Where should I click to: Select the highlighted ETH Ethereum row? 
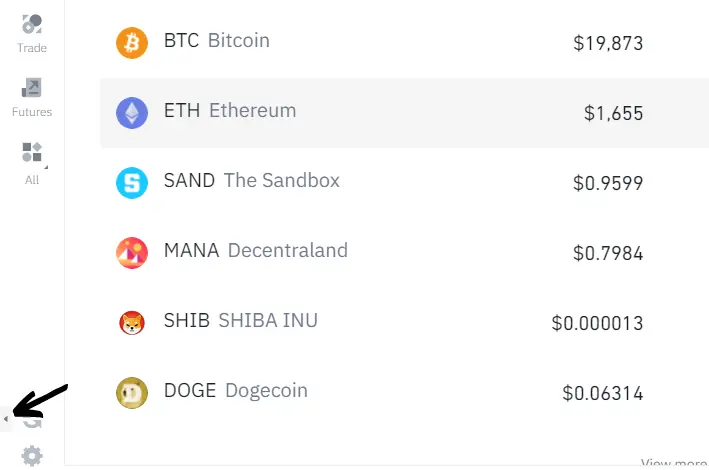click(404, 113)
